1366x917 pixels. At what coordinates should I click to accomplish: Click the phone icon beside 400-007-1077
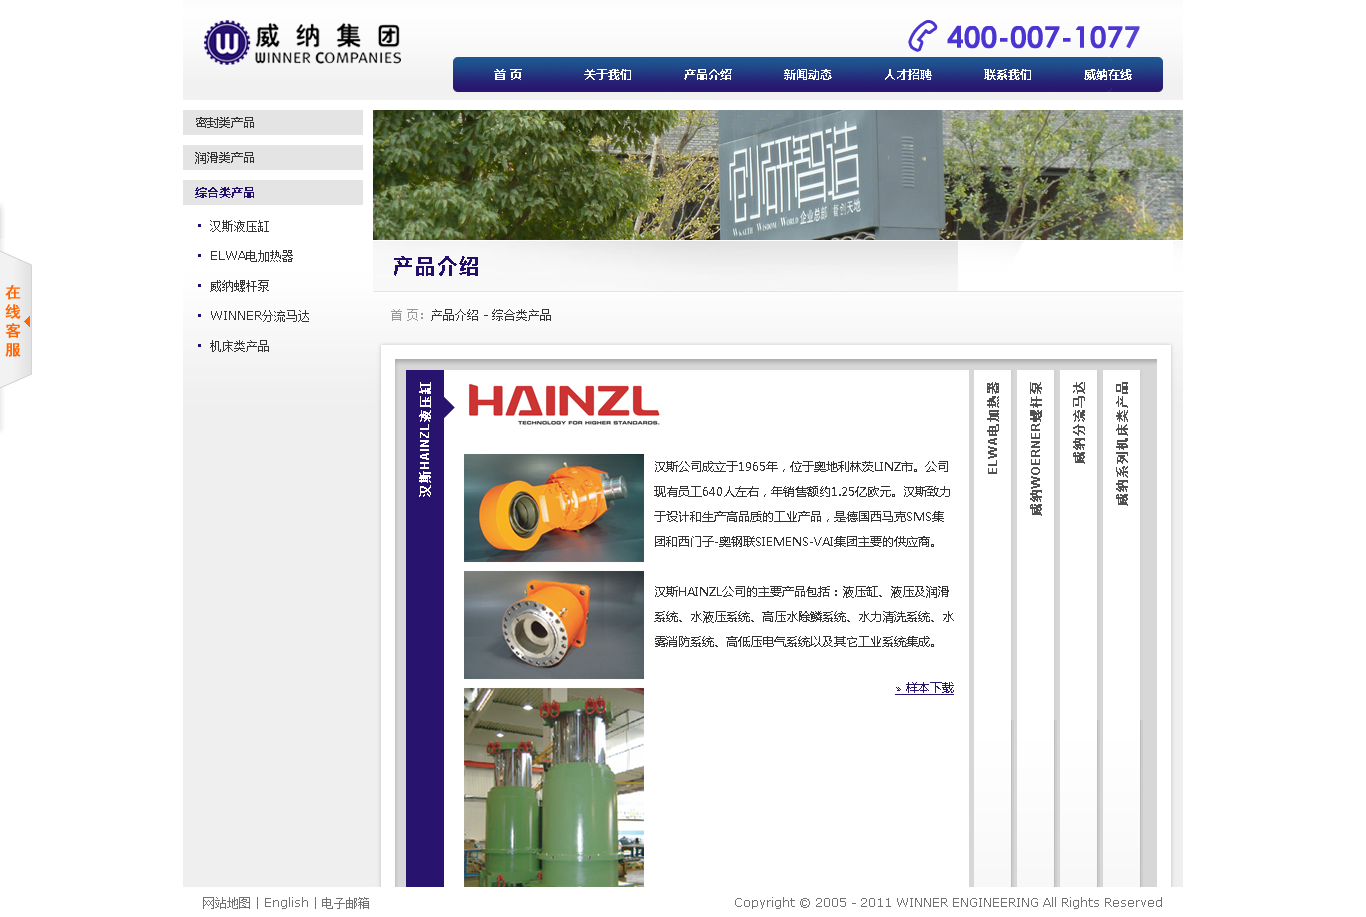coord(922,37)
